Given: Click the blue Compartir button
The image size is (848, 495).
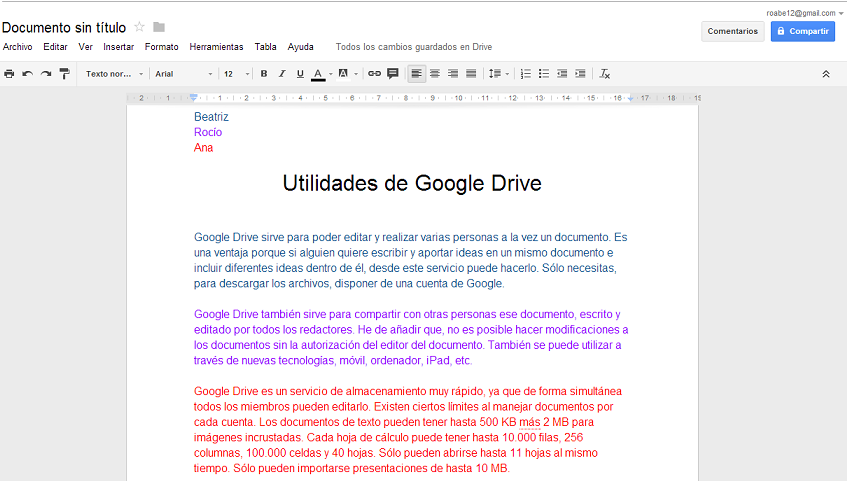Looking at the screenshot, I should coord(803,31).
